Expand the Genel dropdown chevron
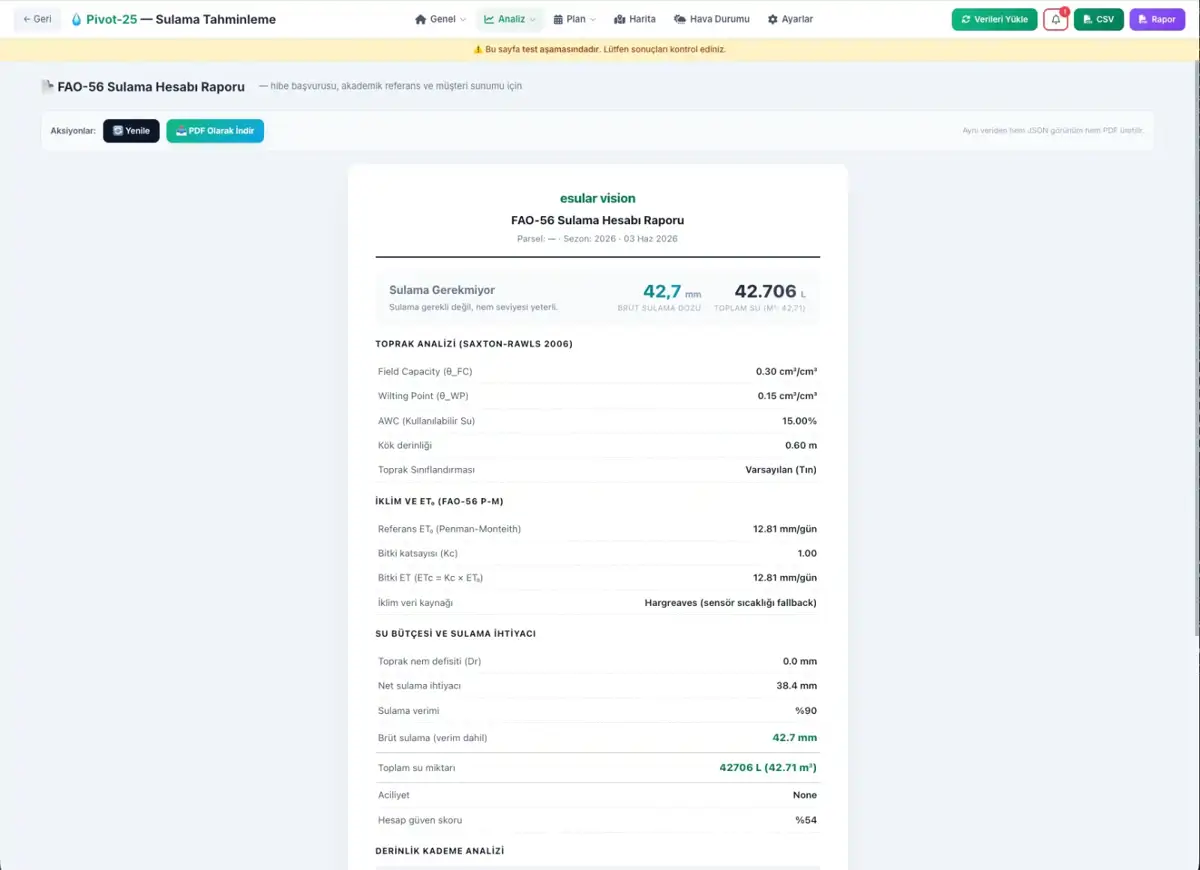 click(x=463, y=20)
